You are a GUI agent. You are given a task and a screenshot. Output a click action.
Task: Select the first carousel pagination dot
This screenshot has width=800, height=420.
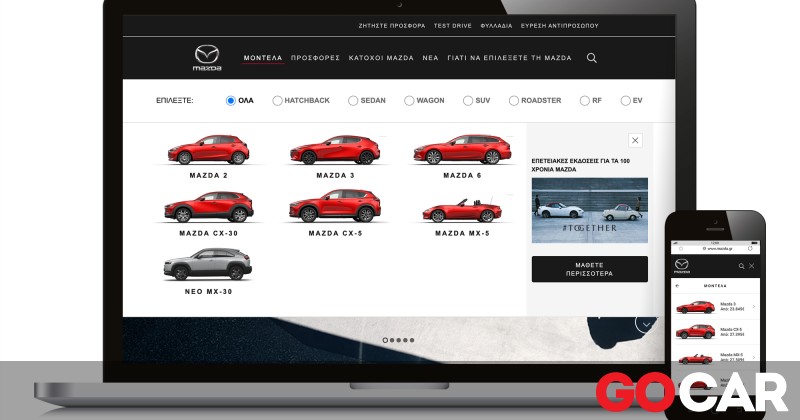pyautogui.click(x=385, y=340)
